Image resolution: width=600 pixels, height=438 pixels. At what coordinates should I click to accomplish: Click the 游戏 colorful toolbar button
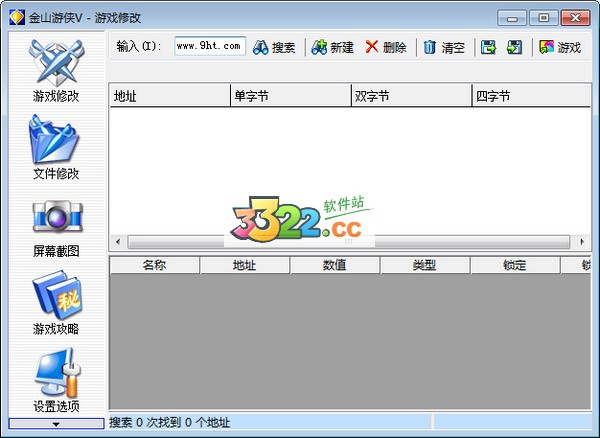(560, 47)
